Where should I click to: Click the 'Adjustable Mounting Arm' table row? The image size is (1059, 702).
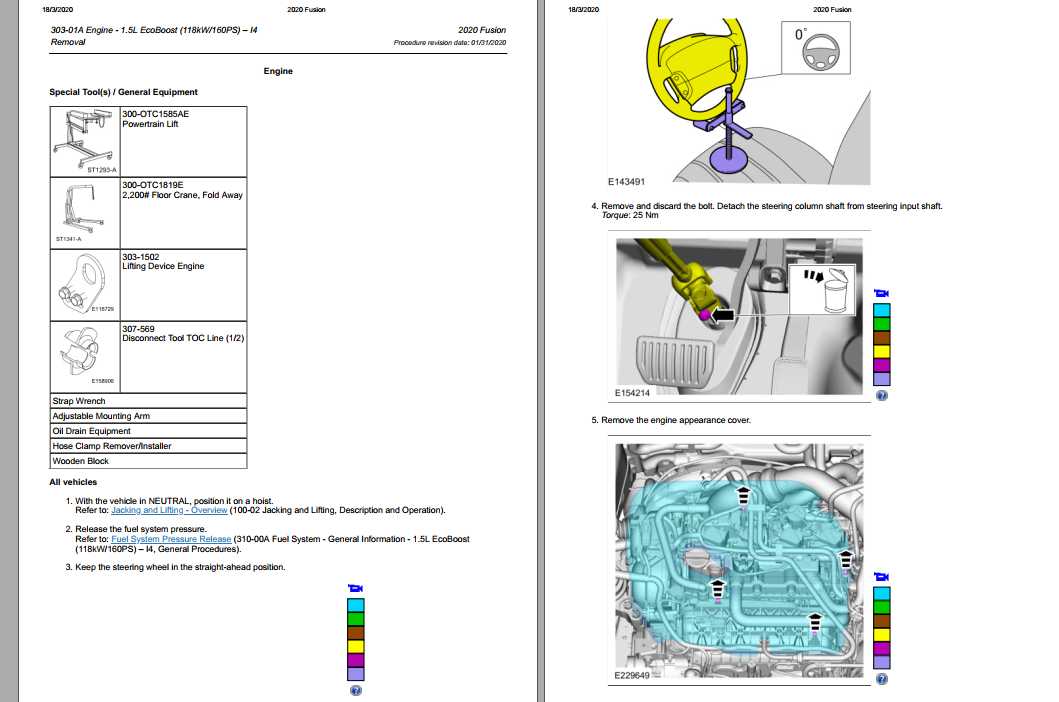click(x=149, y=416)
